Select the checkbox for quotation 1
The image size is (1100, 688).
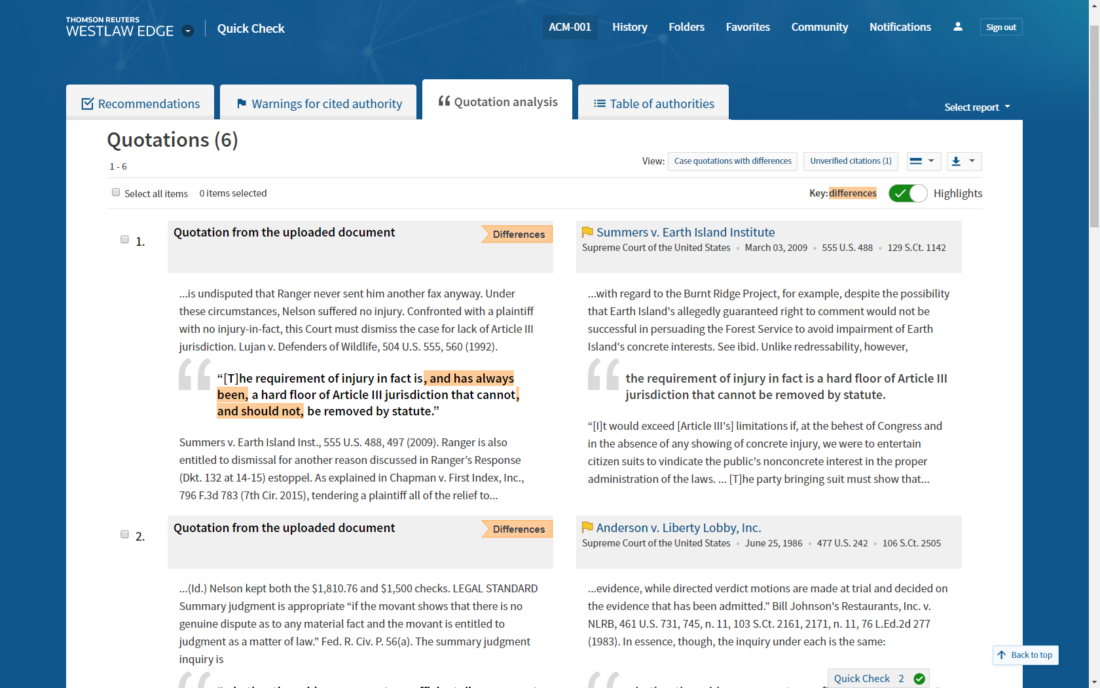pos(124,240)
